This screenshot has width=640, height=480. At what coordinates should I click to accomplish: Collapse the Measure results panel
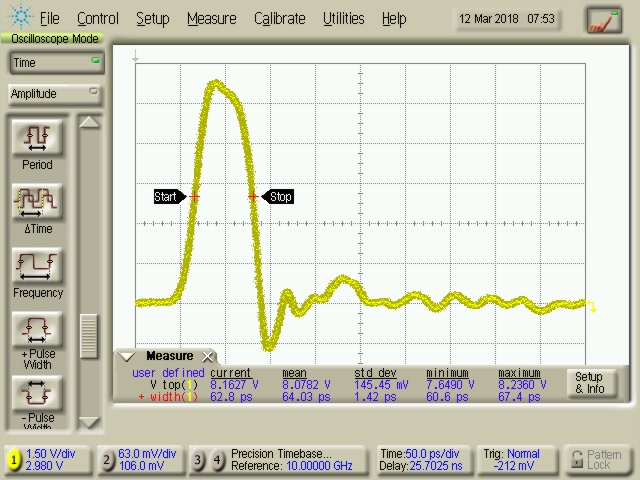(127, 356)
